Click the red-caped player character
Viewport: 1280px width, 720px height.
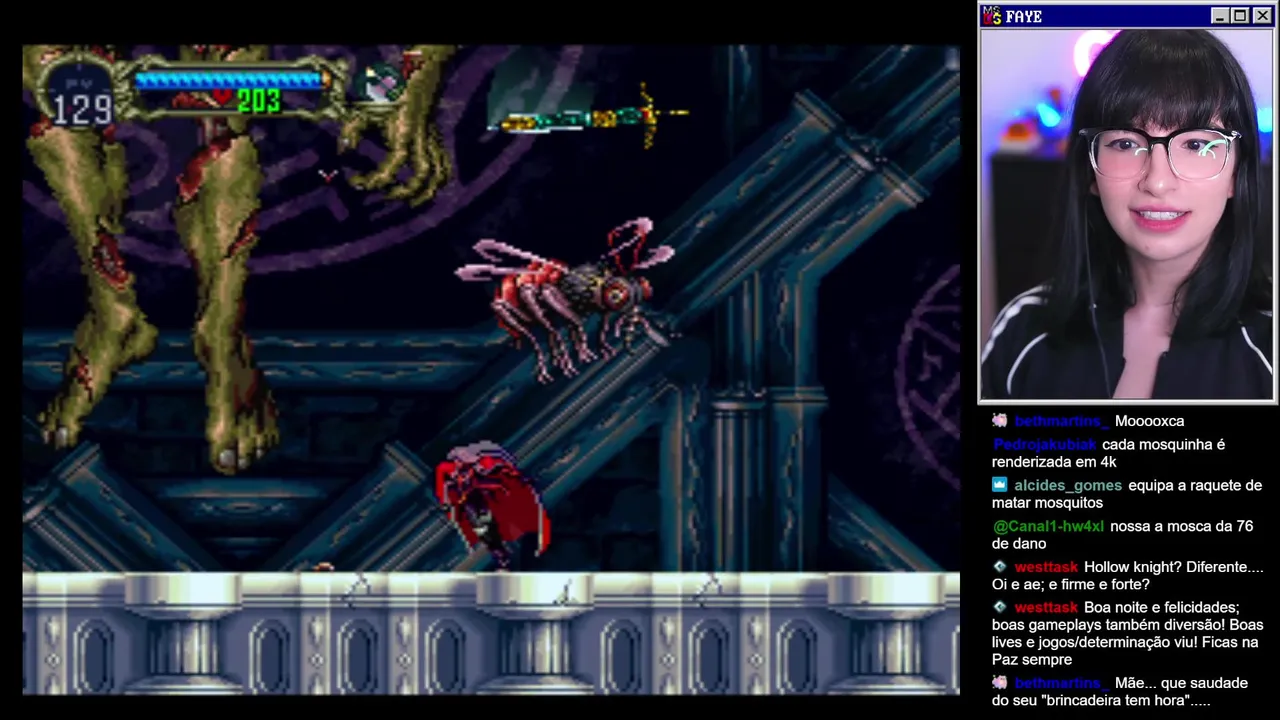click(x=491, y=505)
